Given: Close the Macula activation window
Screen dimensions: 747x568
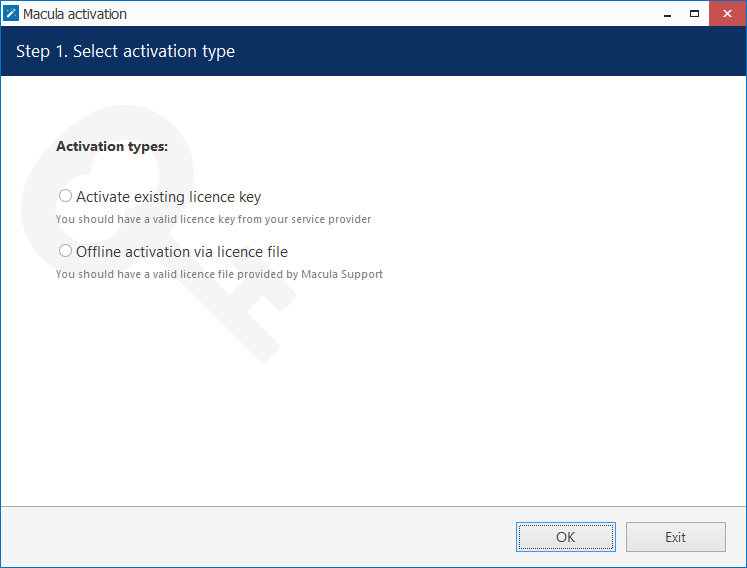Looking at the screenshot, I should tap(727, 14).
